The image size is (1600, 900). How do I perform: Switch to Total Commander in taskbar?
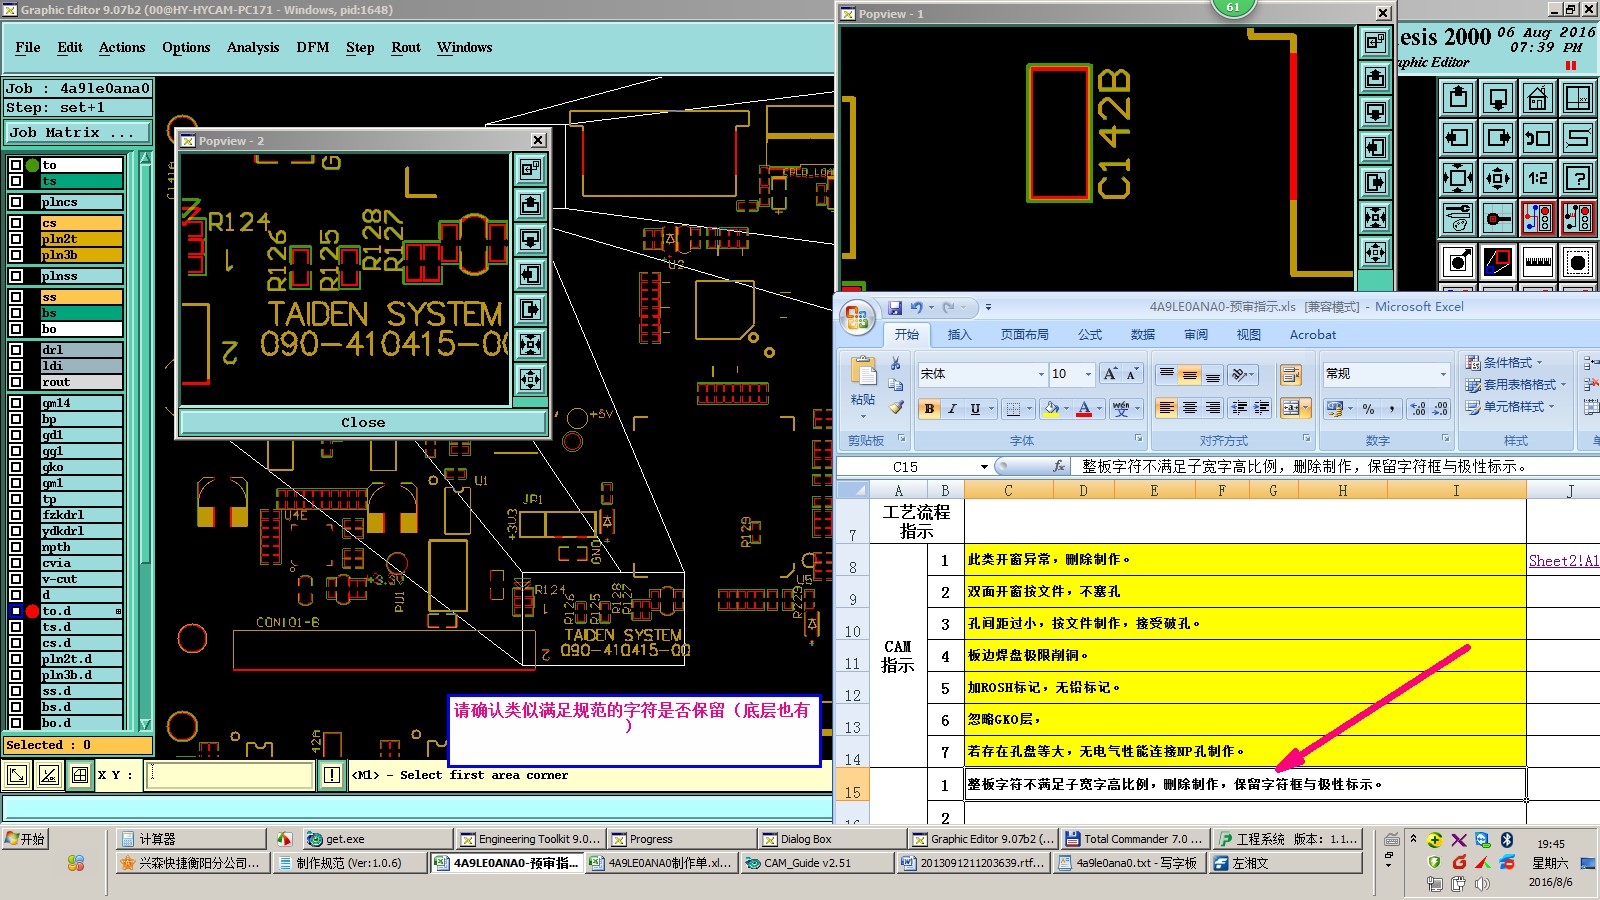click(x=1134, y=839)
